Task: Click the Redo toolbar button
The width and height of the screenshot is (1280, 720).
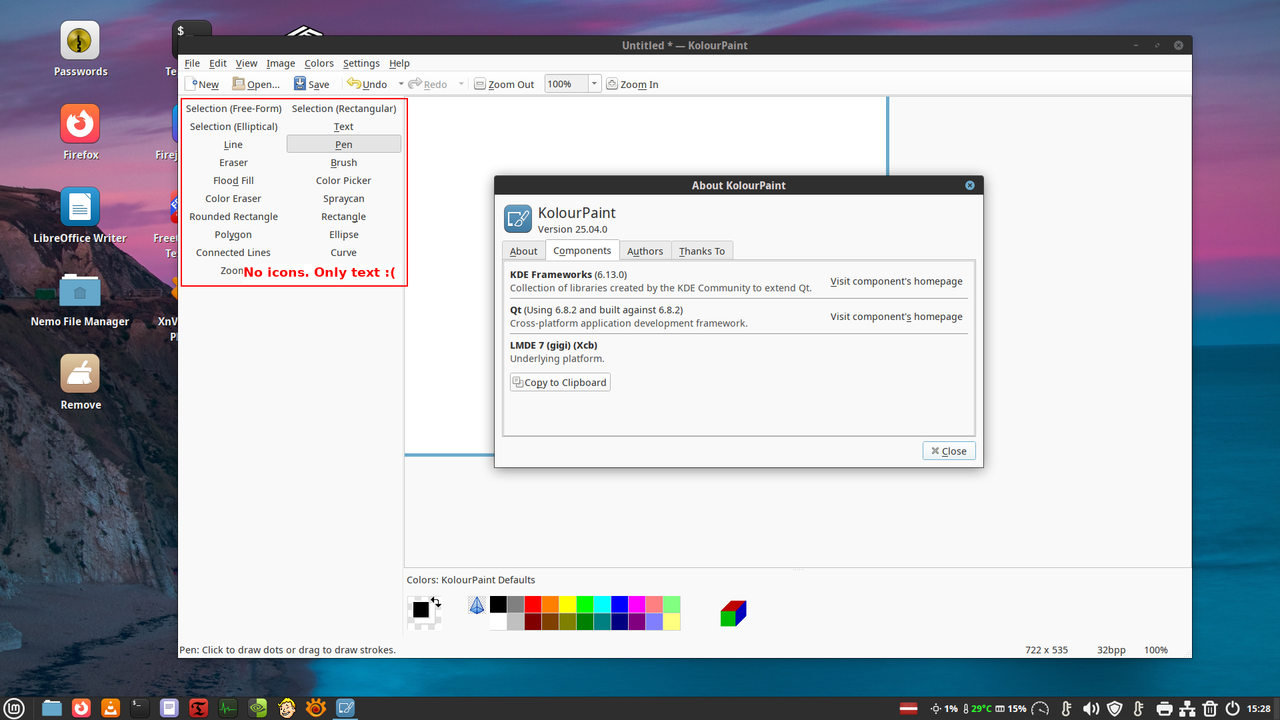Action: [x=427, y=84]
